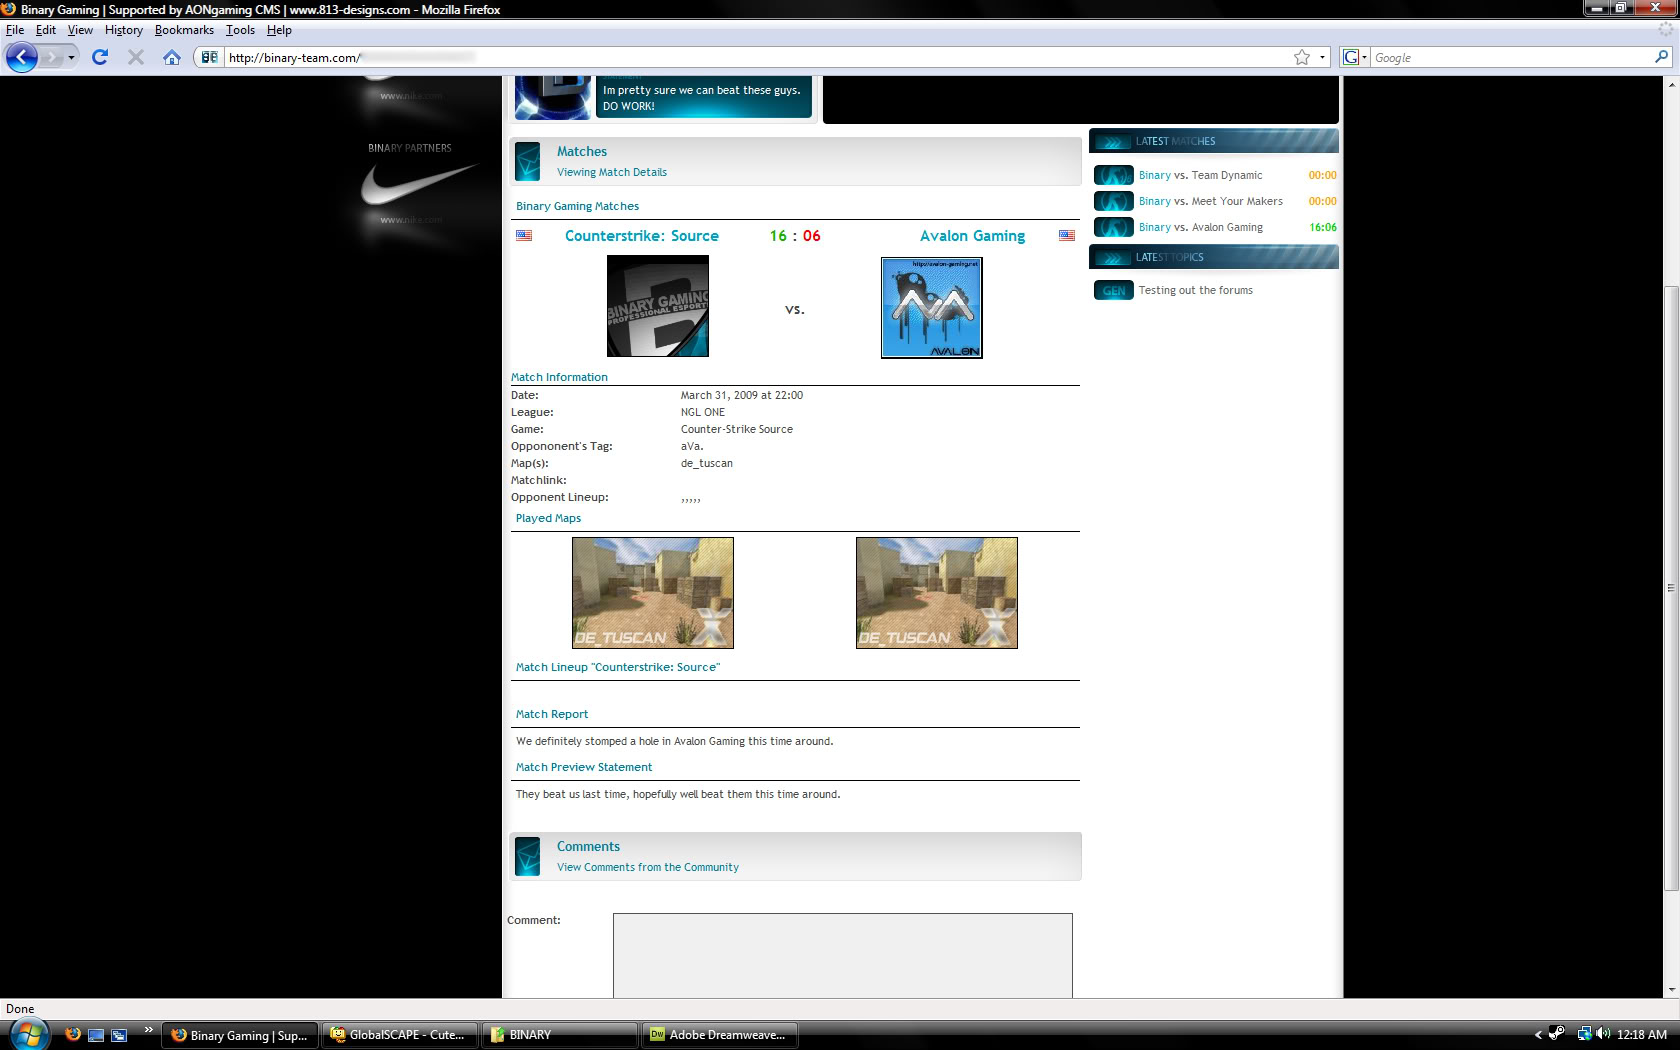Click the Avalon team logo image

(932, 308)
